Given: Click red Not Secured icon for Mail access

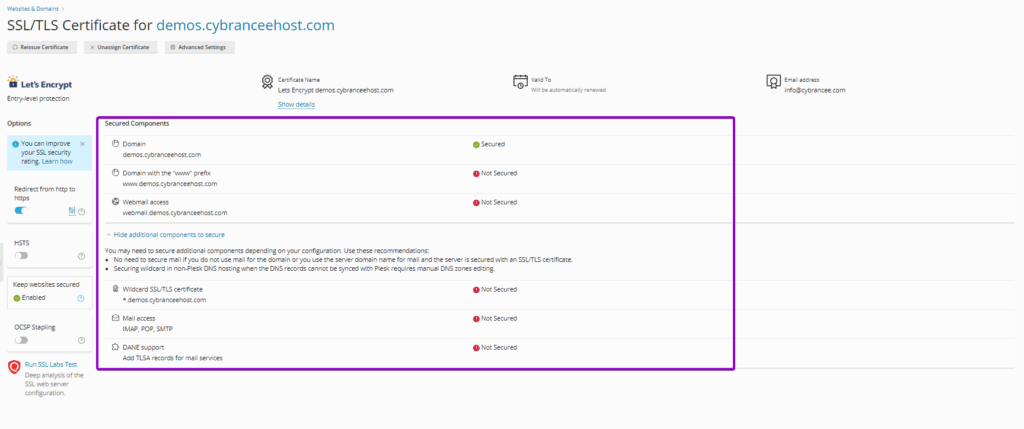Looking at the screenshot, I should [476, 319].
